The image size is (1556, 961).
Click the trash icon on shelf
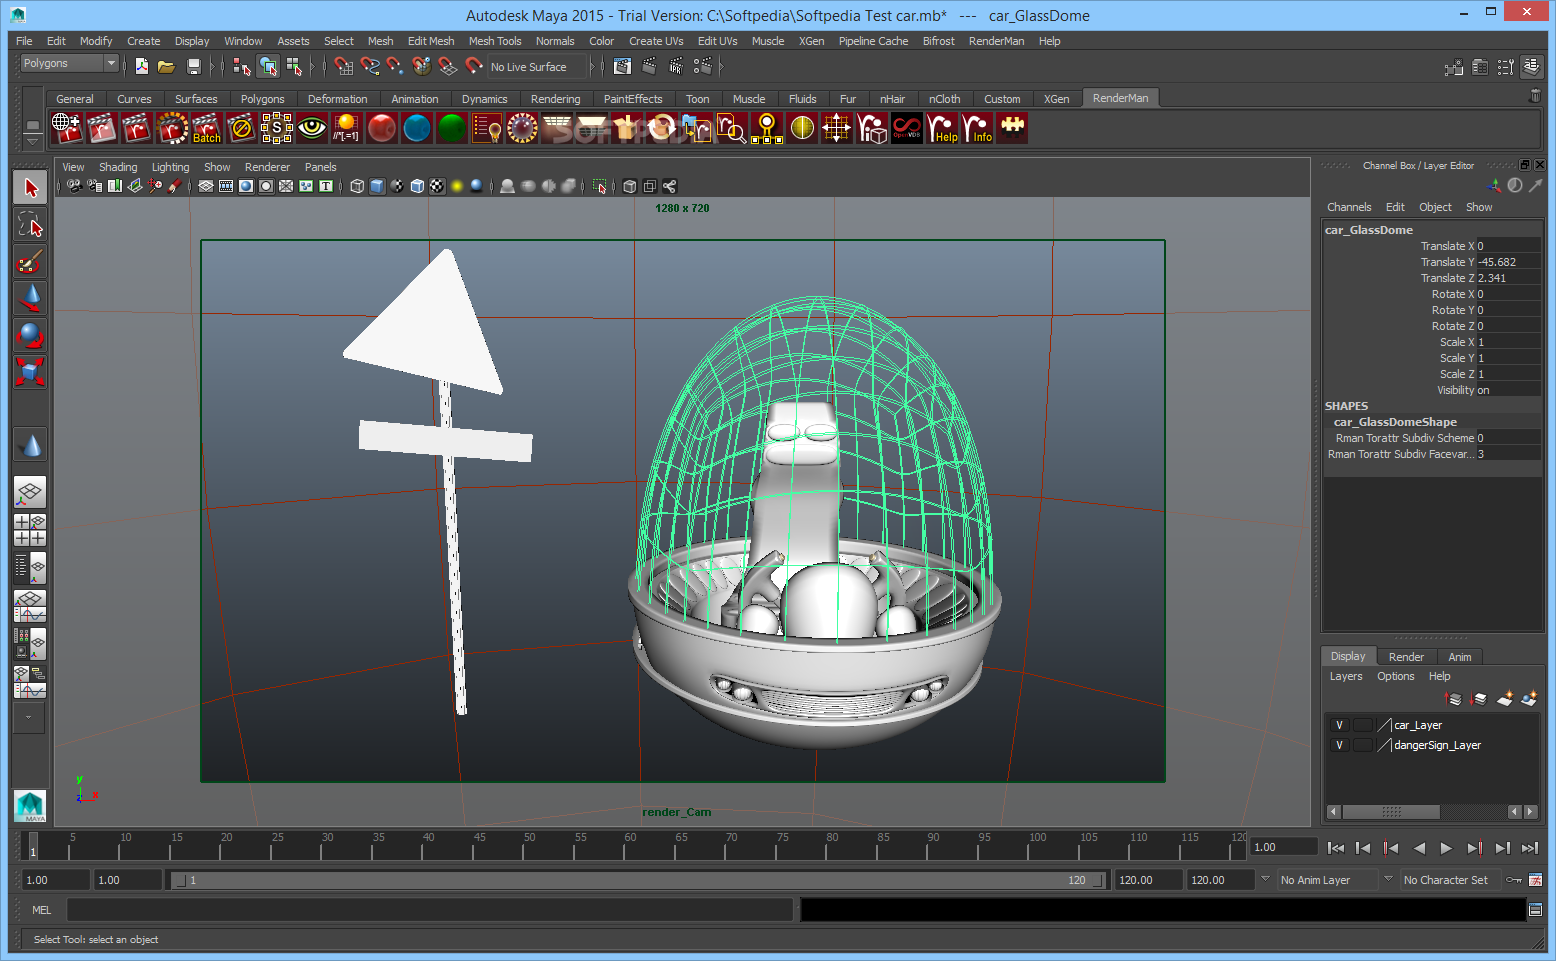(1535, 96)
